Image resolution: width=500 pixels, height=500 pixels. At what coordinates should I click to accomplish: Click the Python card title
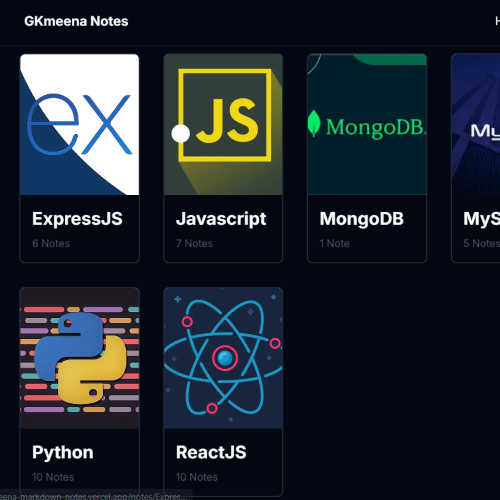[63, 453]
